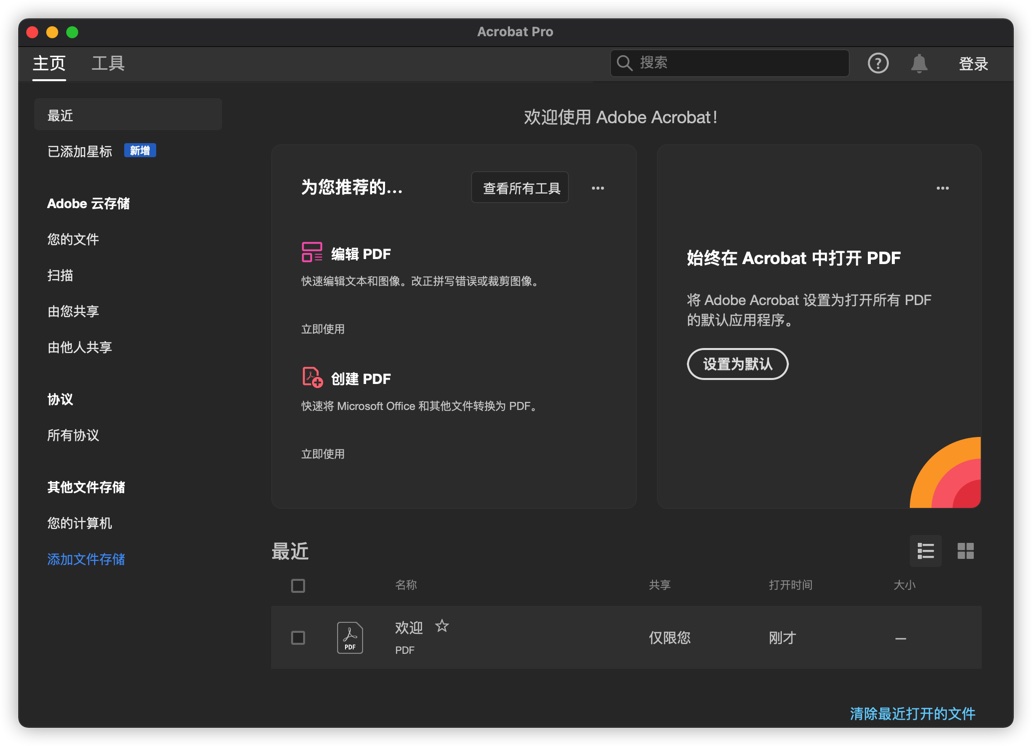Screen dimensions: 1032x746
Task: Open 您的文件 in sidebar
Action: pos(73,240)
